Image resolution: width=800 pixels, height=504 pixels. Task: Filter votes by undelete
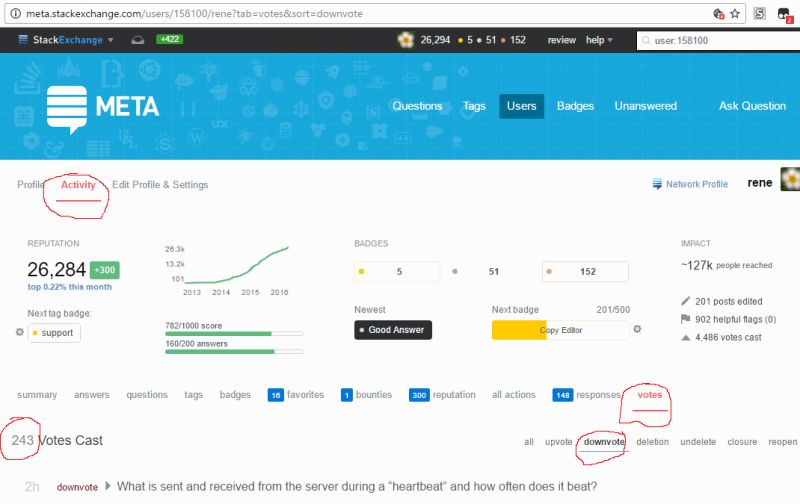point(698,442)
